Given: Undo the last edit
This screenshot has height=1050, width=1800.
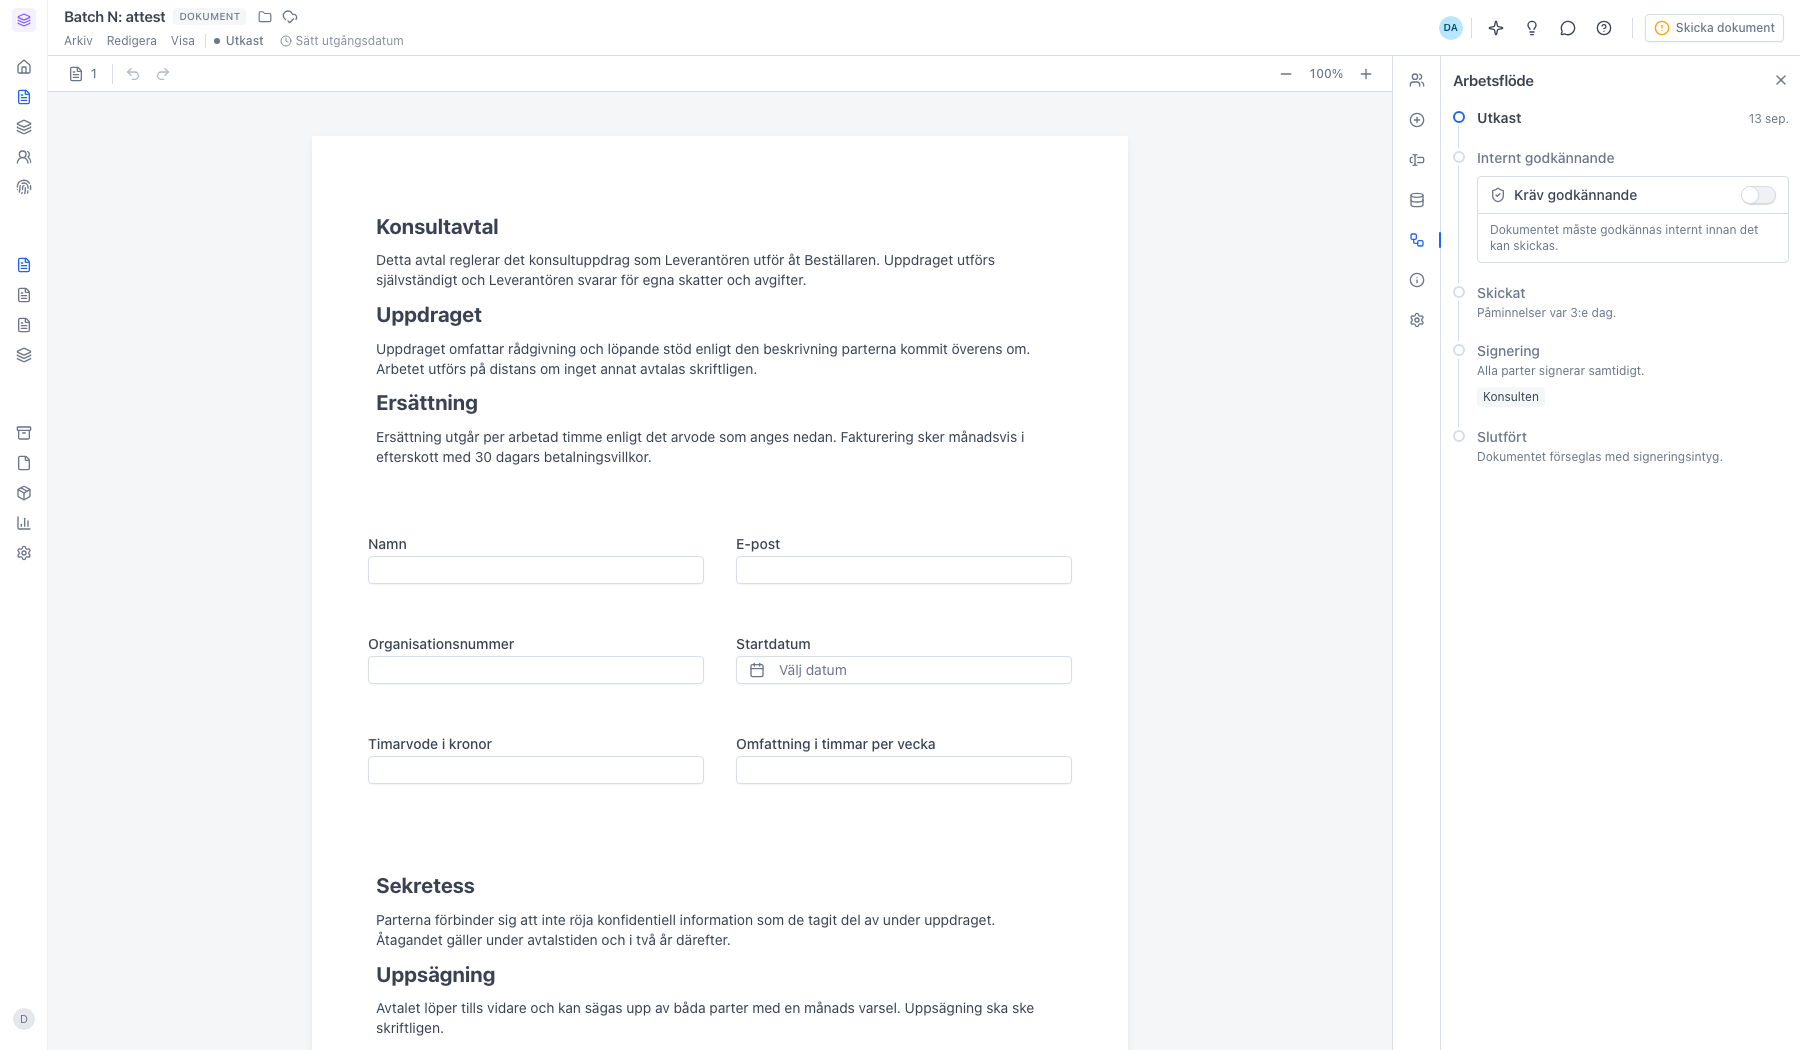Looking at the screenshot, I should point(133,74).
